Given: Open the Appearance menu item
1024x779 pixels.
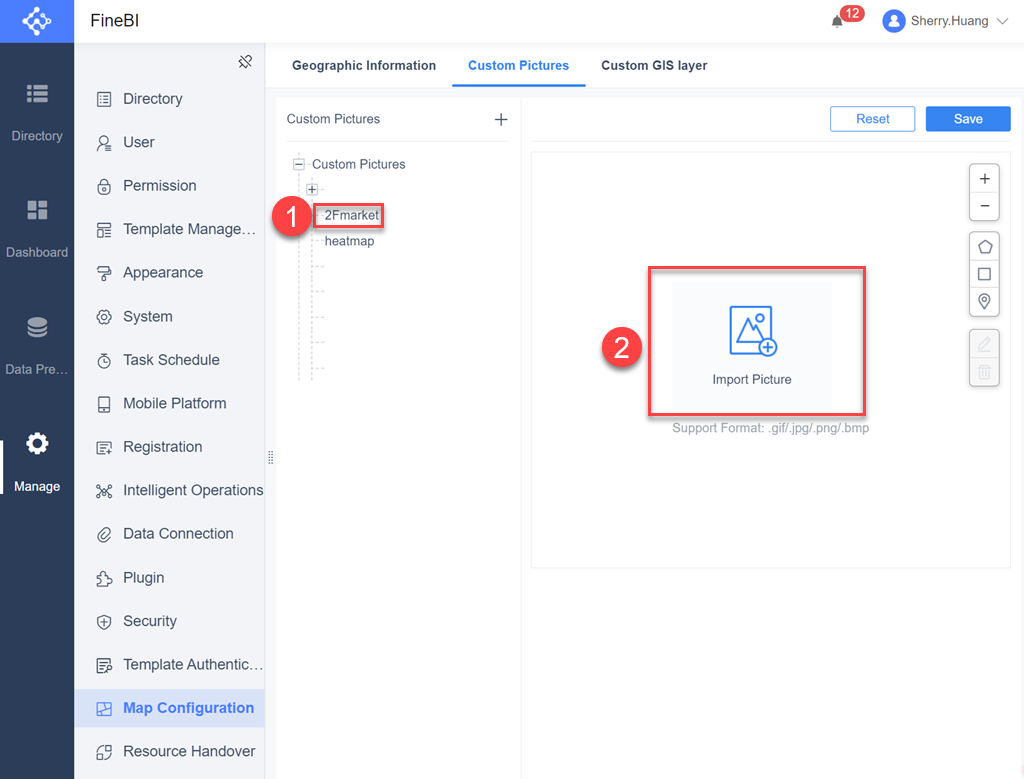Looking at the screenshot, I should pos(170,272).
